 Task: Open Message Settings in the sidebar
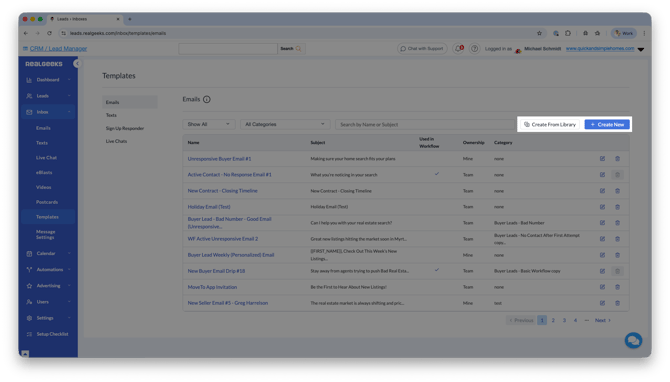(45, 234)
